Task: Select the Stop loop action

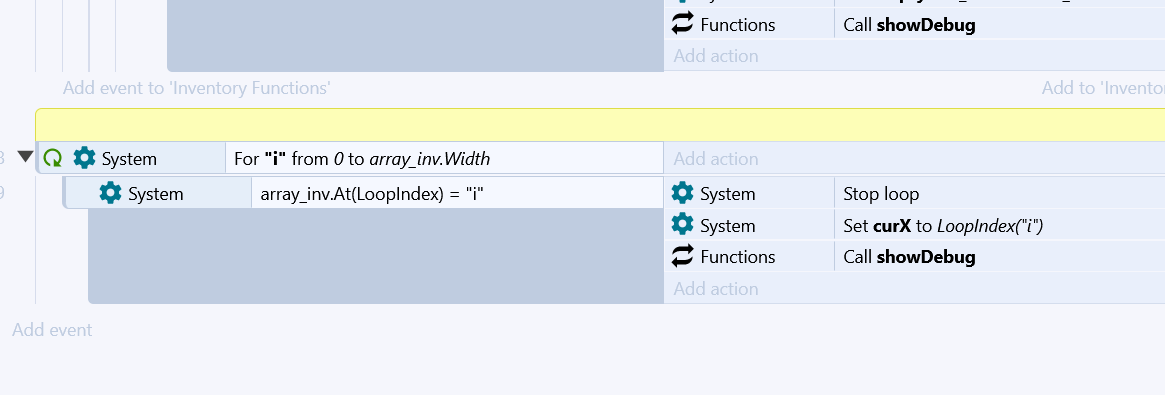Action: (999, 194)
